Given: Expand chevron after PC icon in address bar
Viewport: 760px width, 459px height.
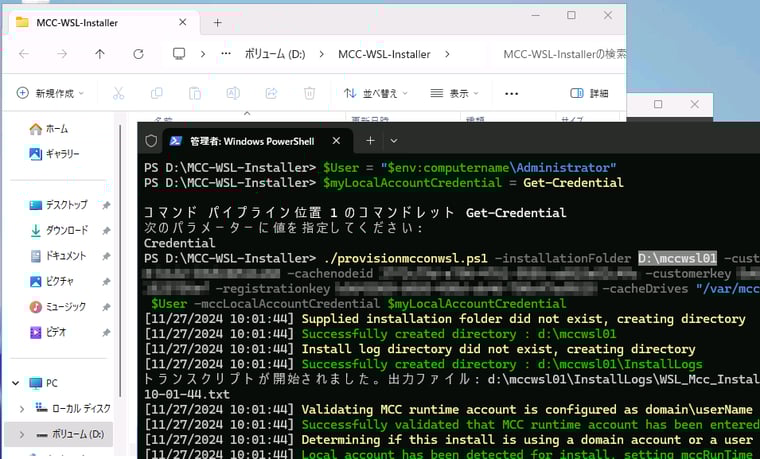Looking at the screenshot, I should (x=203, y=54).
